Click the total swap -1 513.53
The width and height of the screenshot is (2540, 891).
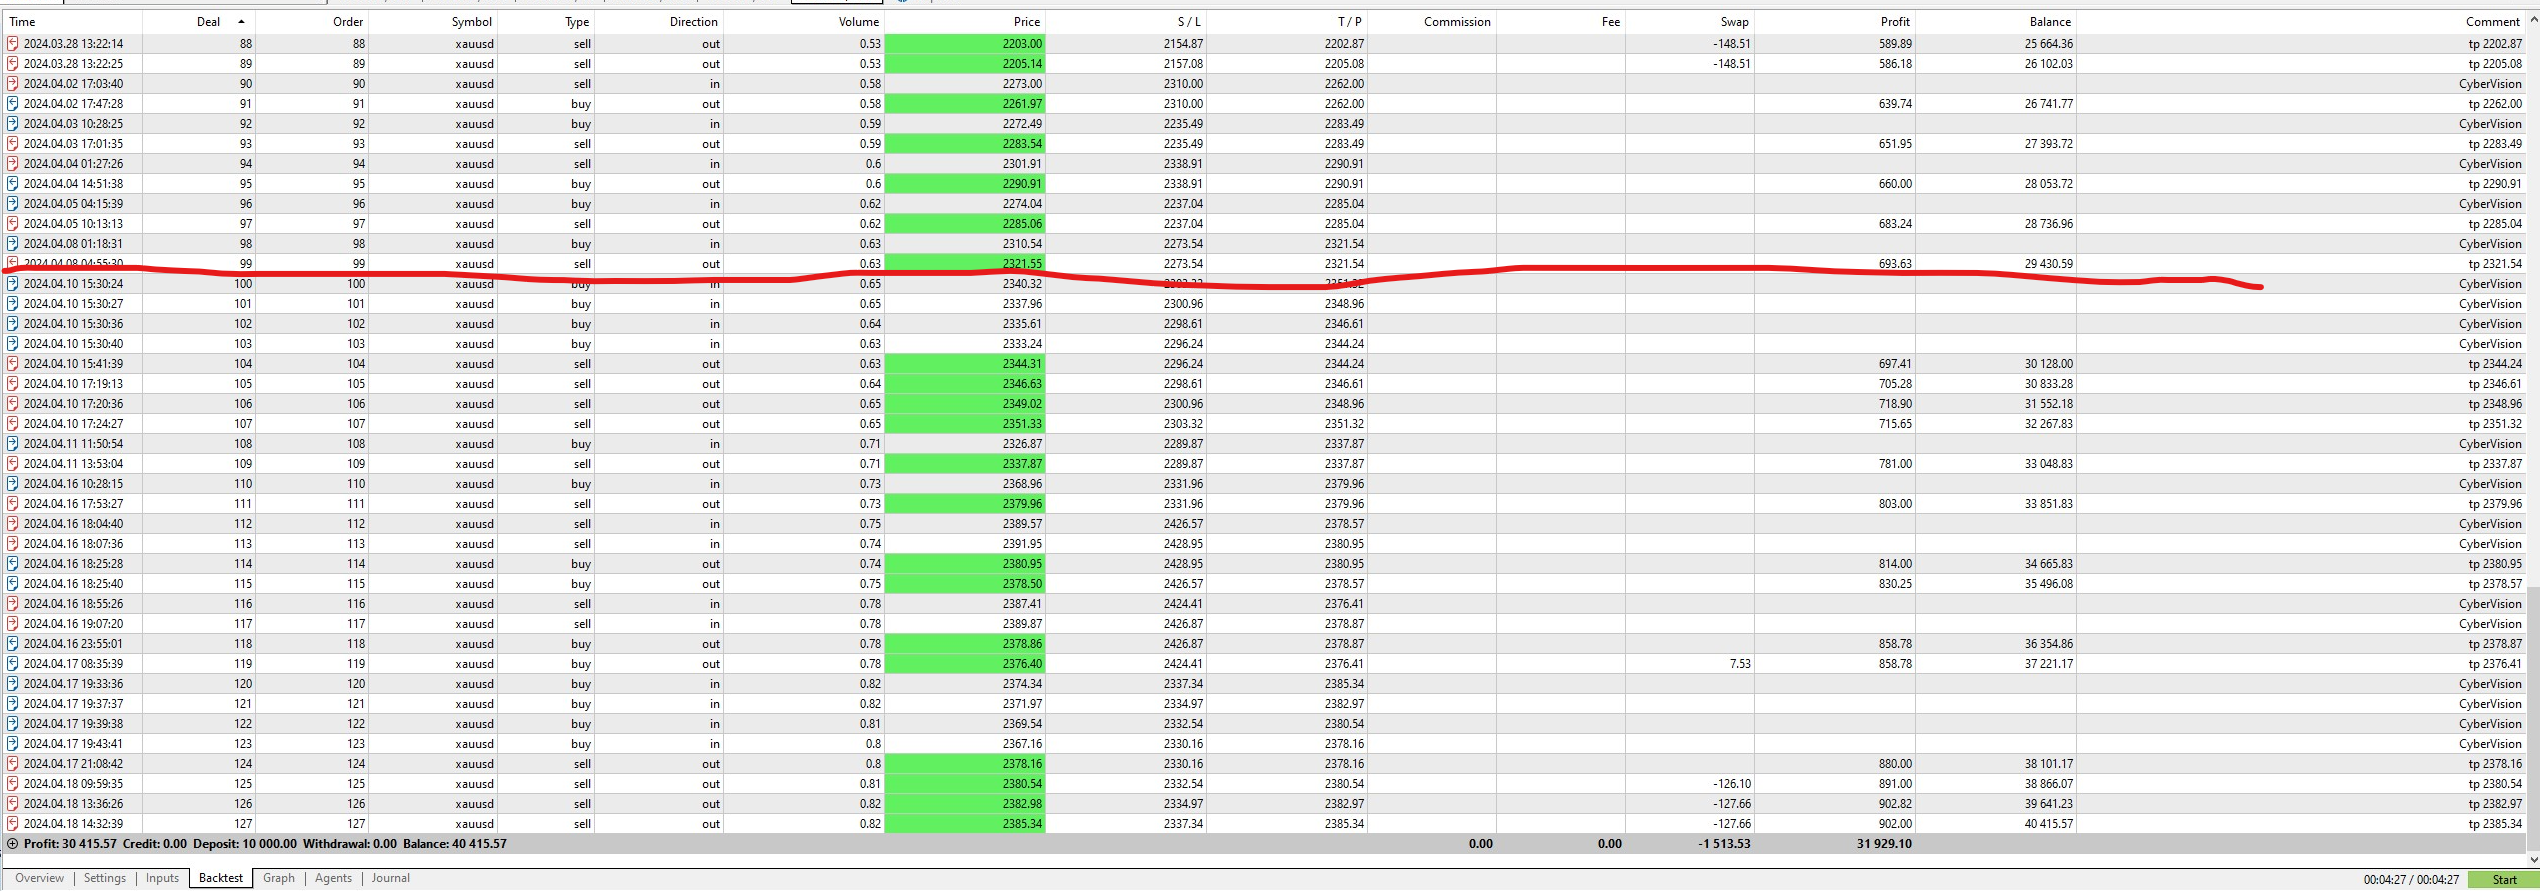(x=1724, y=844)
